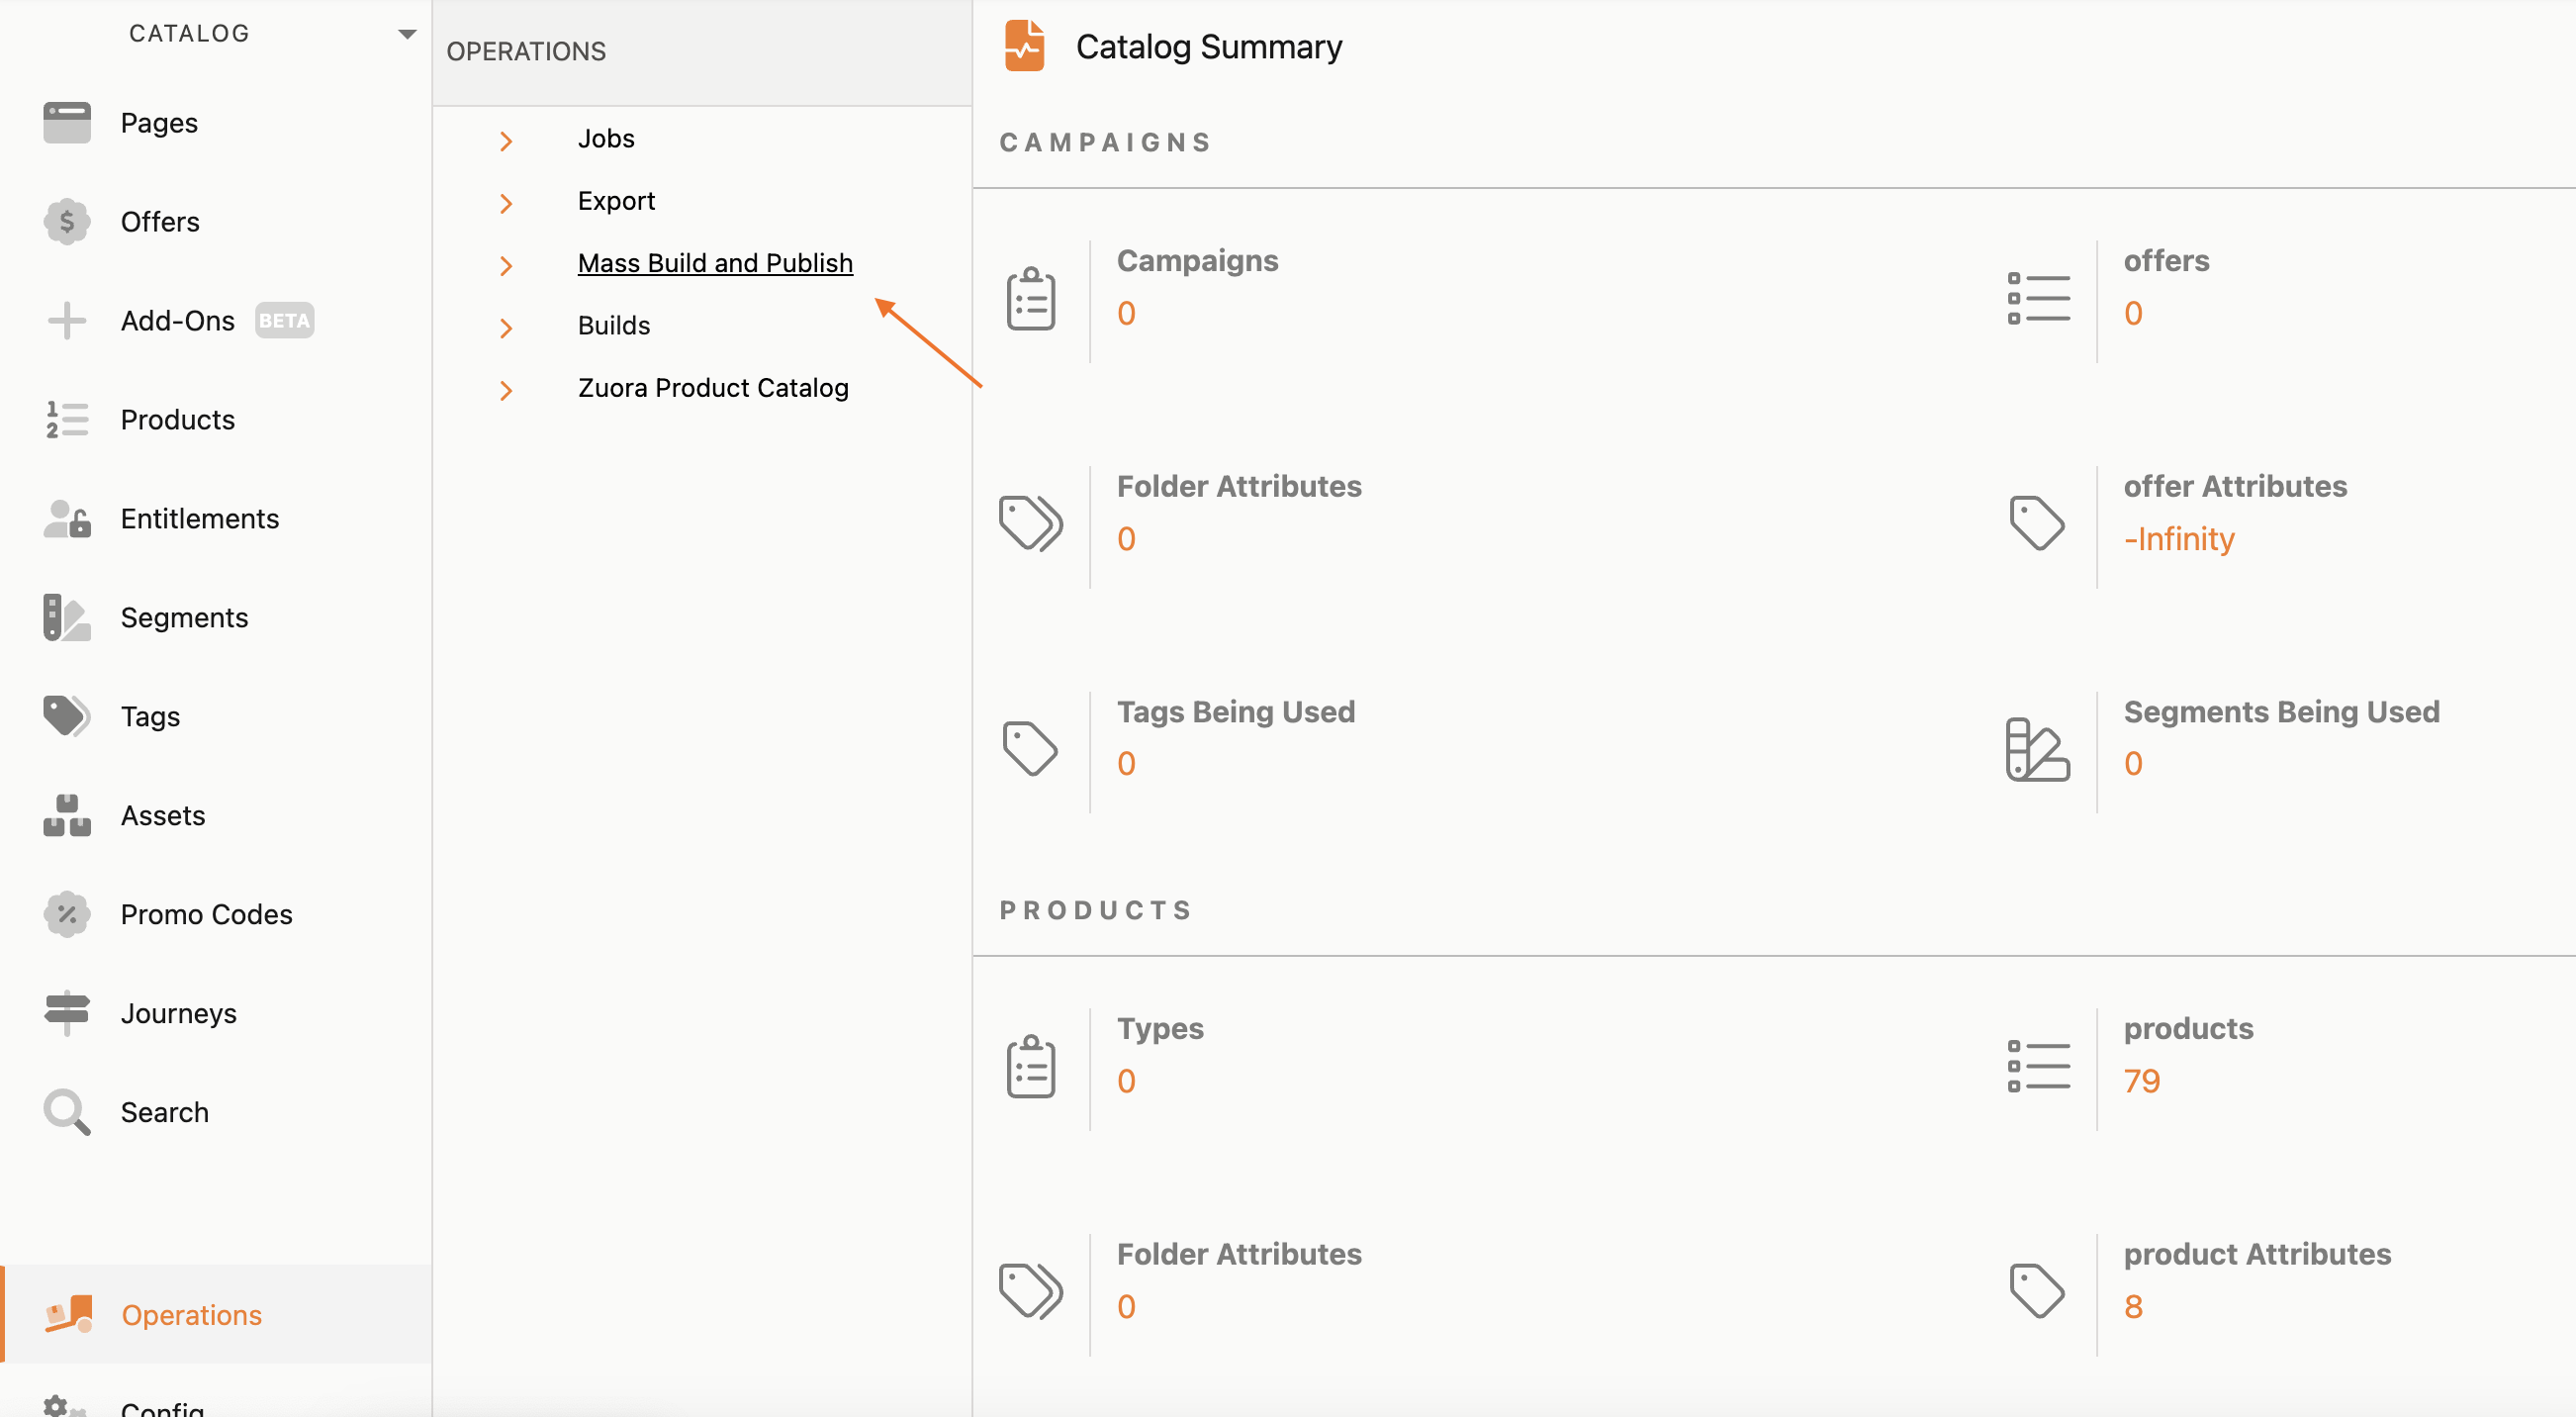This screenshot has width=2576, height=1417.
Task: Open the Export operations link
Action: point(616,201)
